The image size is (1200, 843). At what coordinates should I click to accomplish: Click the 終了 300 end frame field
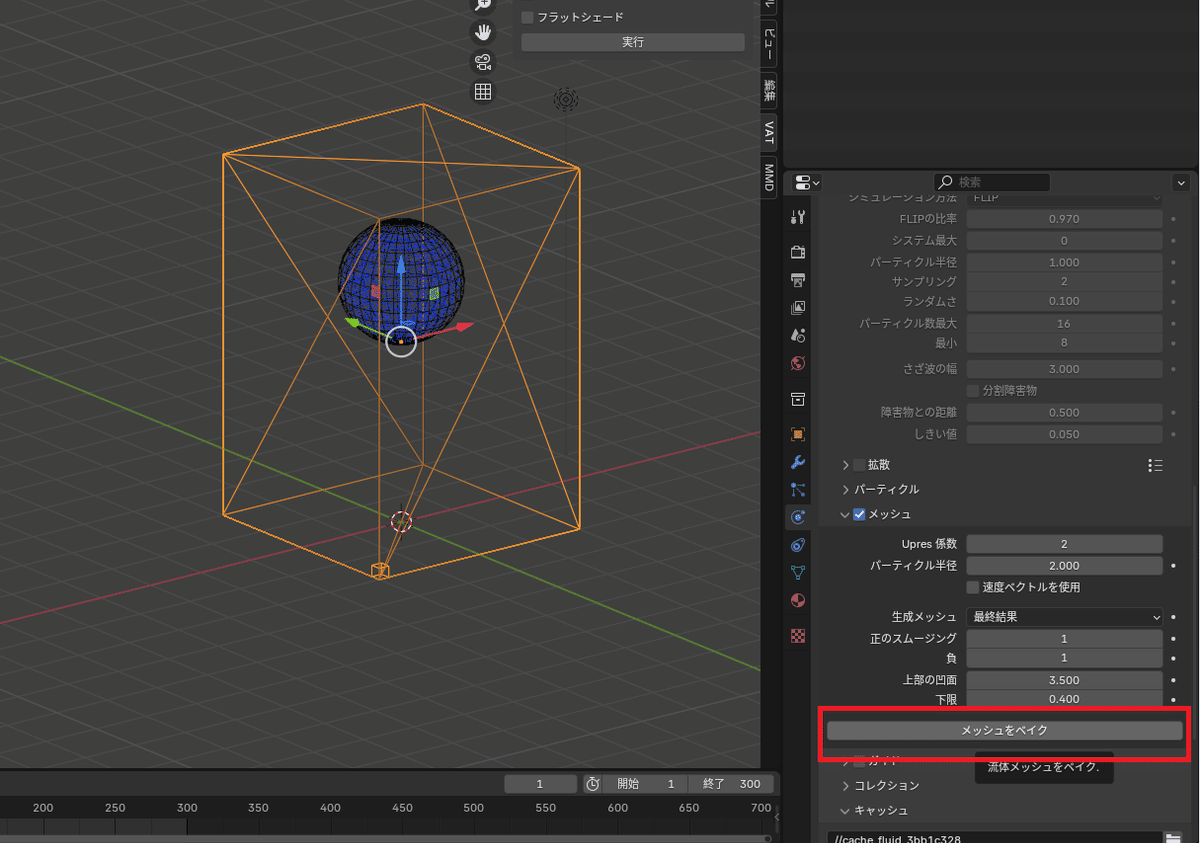tap(731, 784)
